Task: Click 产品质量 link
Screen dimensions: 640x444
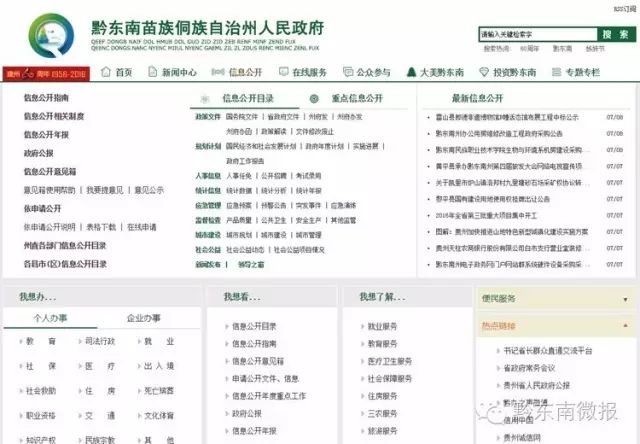Action: pos(239,220)
